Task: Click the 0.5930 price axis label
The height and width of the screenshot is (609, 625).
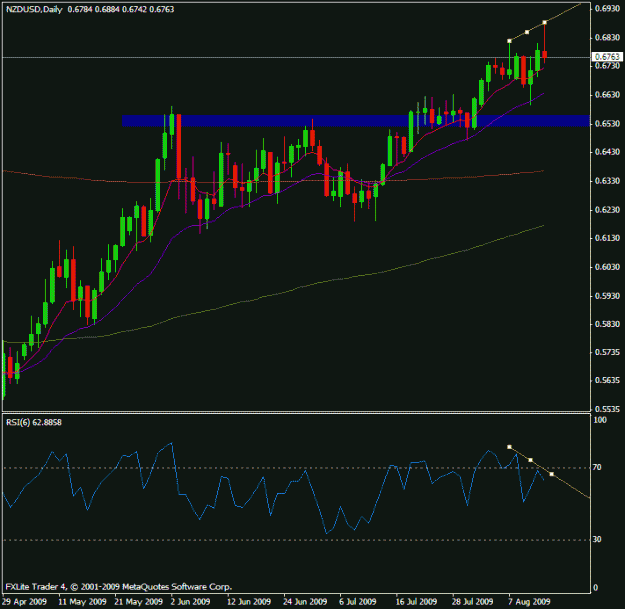Action: (x=607, y=296)
